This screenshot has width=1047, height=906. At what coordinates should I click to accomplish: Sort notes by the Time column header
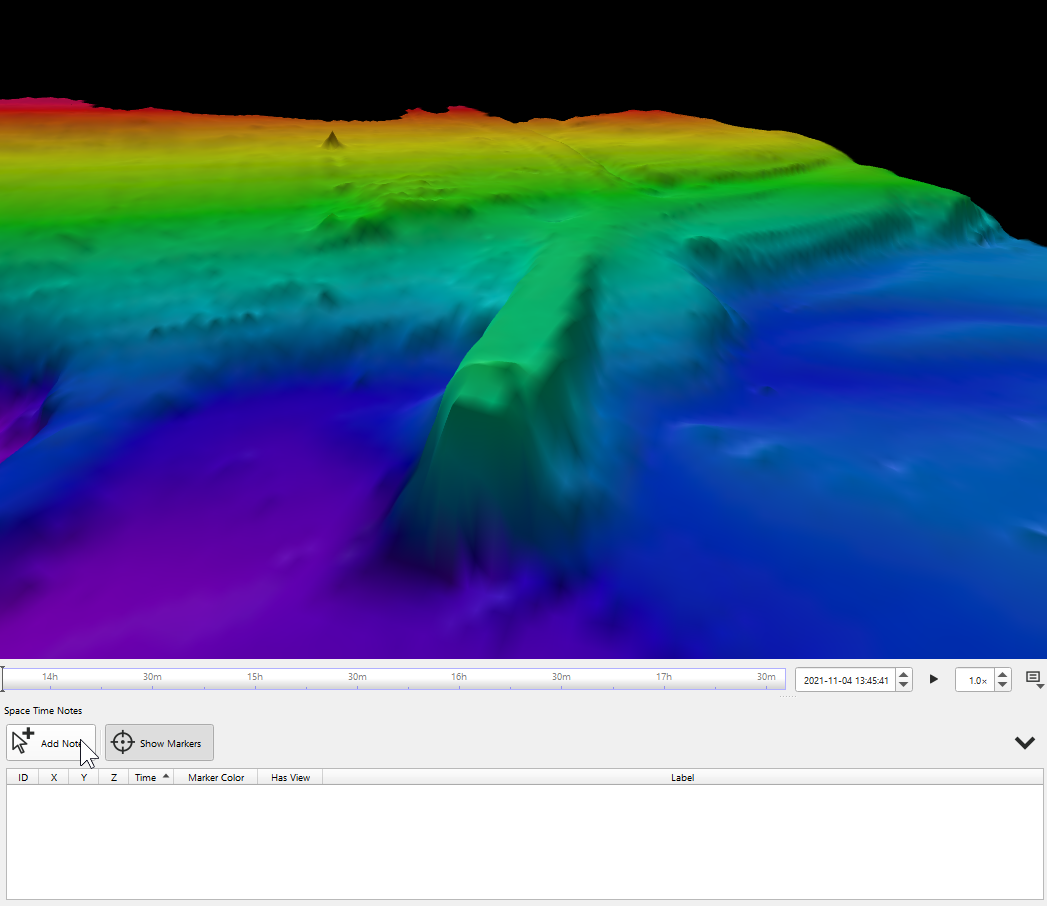point(151,777)
